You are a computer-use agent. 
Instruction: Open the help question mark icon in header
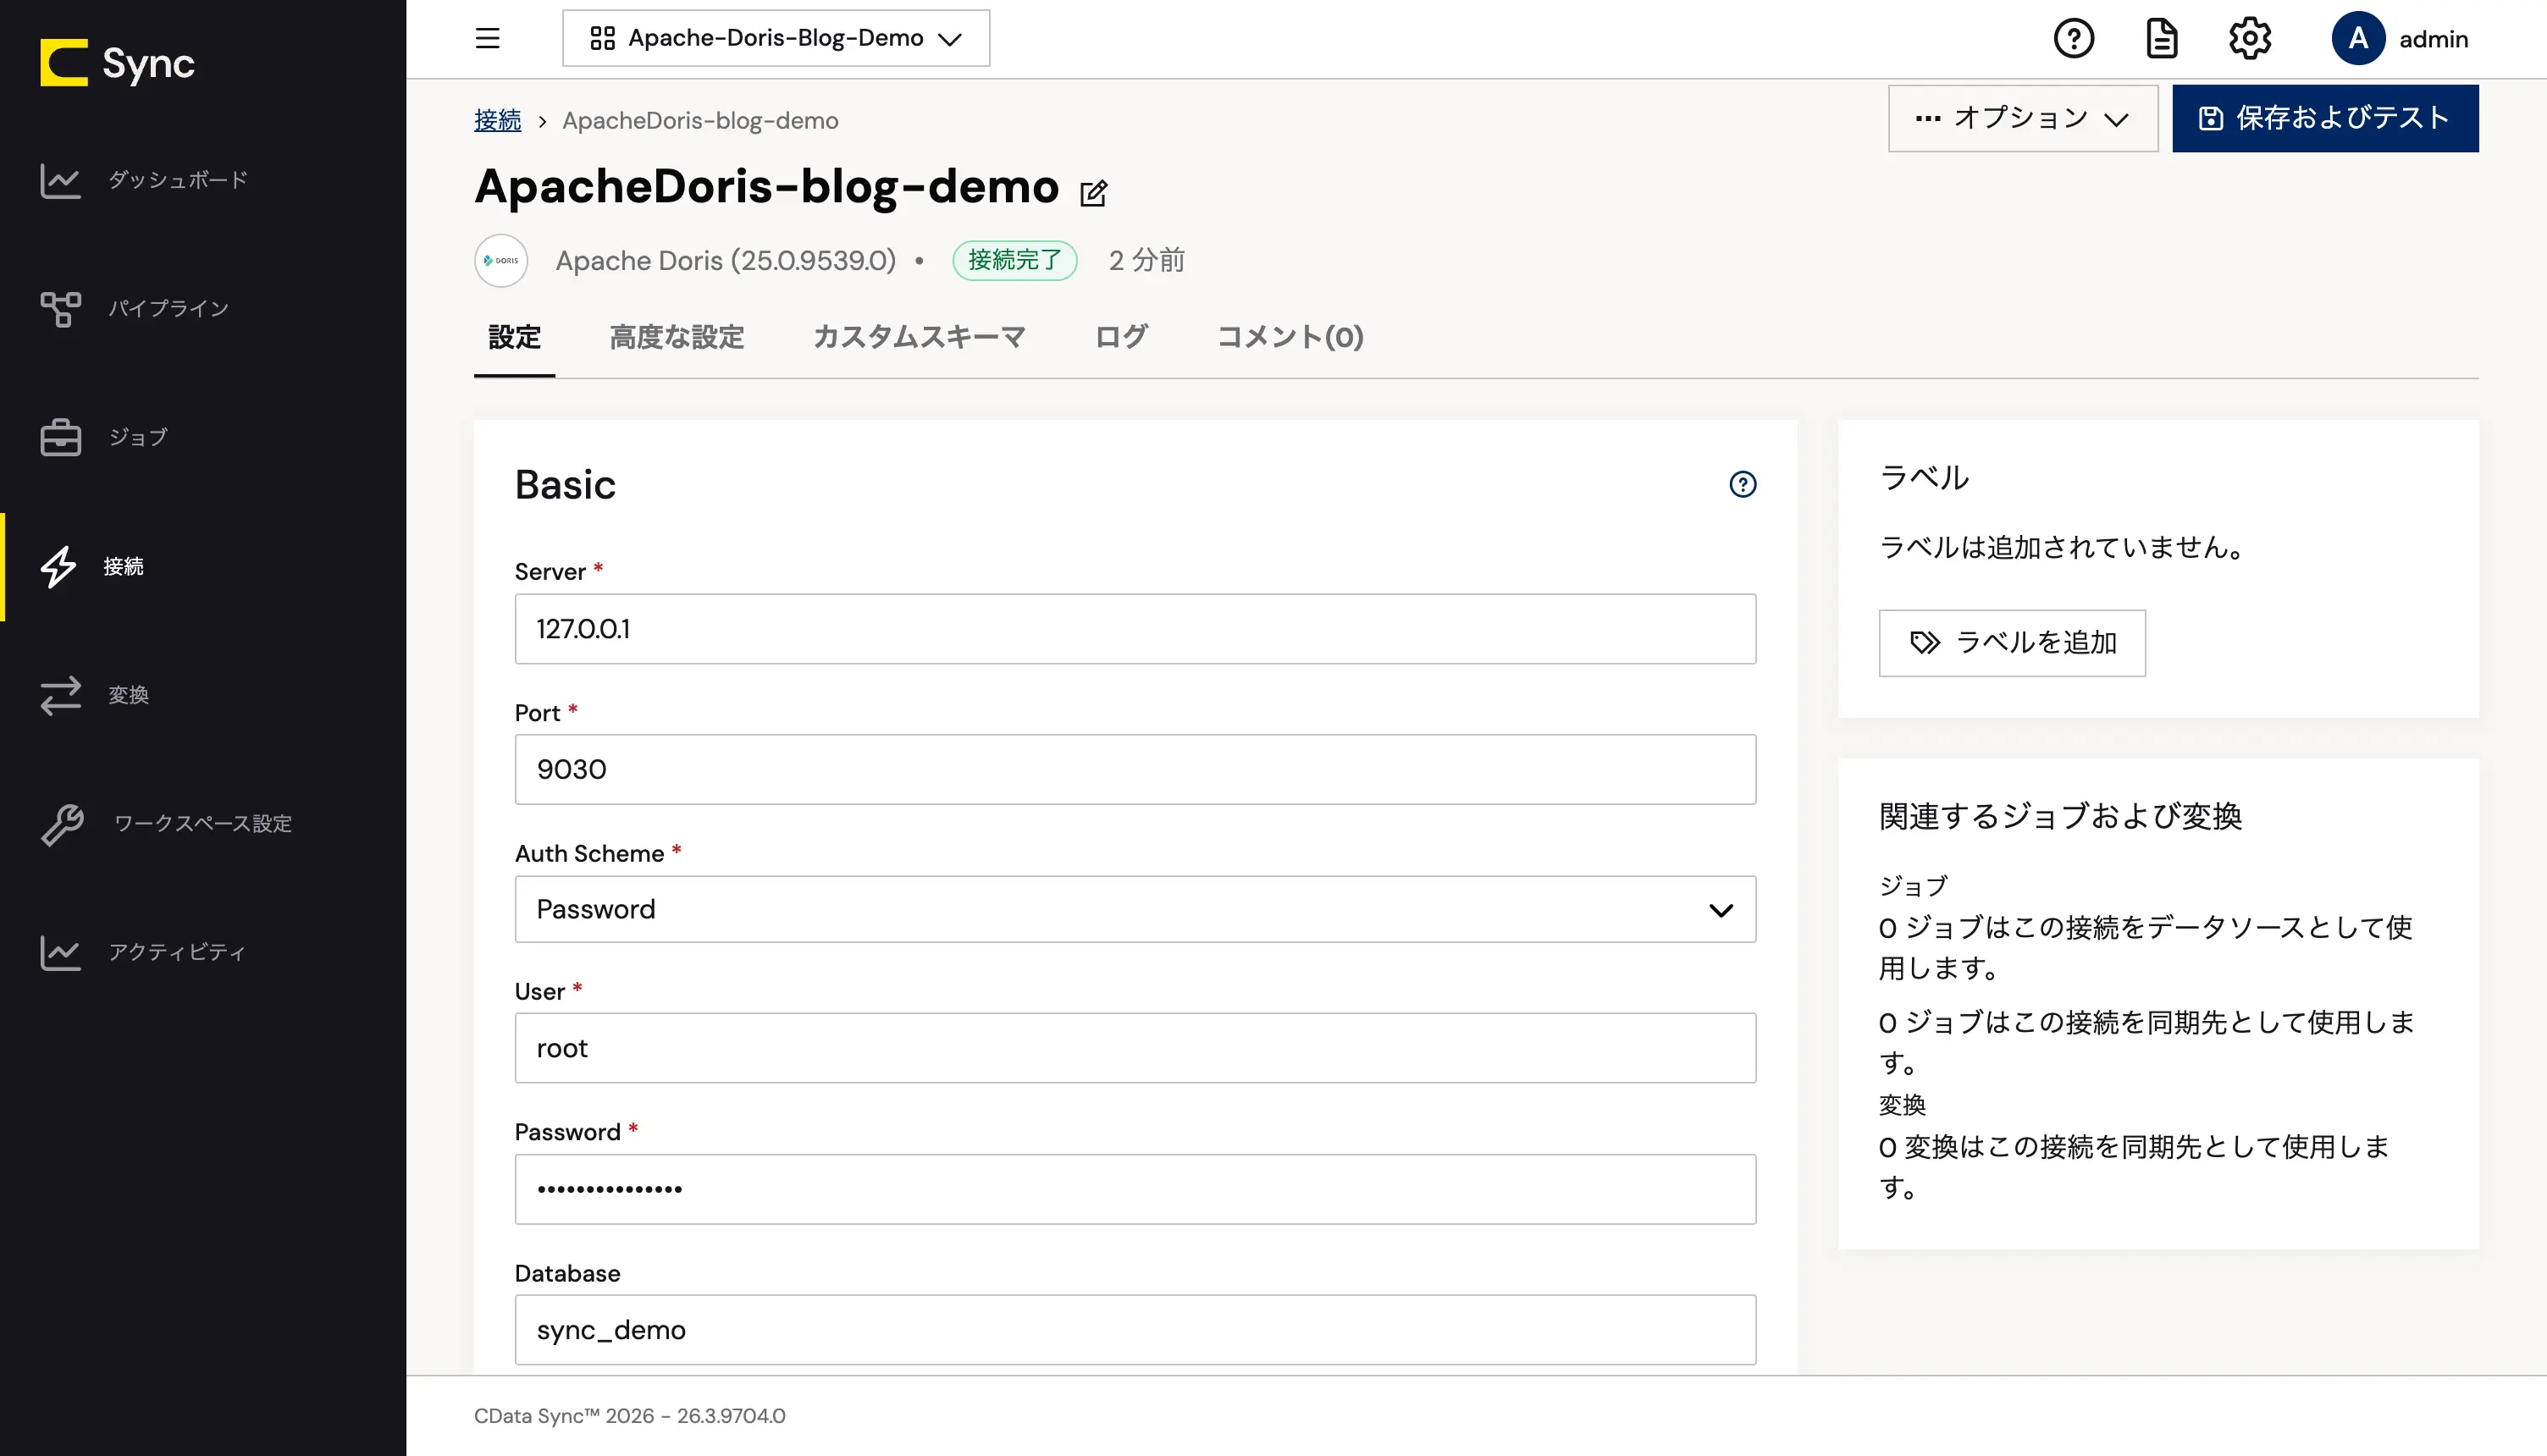click(2073, 38)
